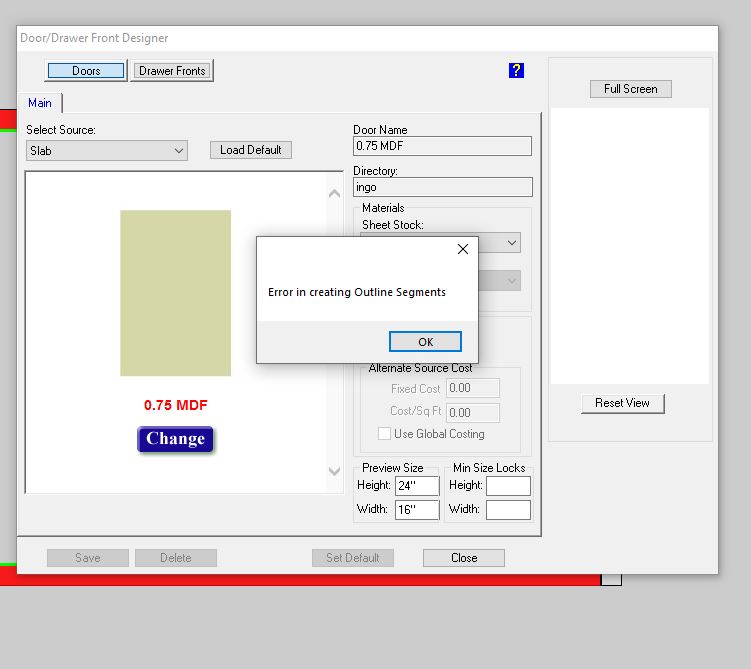Click the blue Change button
This screenshot has width=751, height=669.
175,439
